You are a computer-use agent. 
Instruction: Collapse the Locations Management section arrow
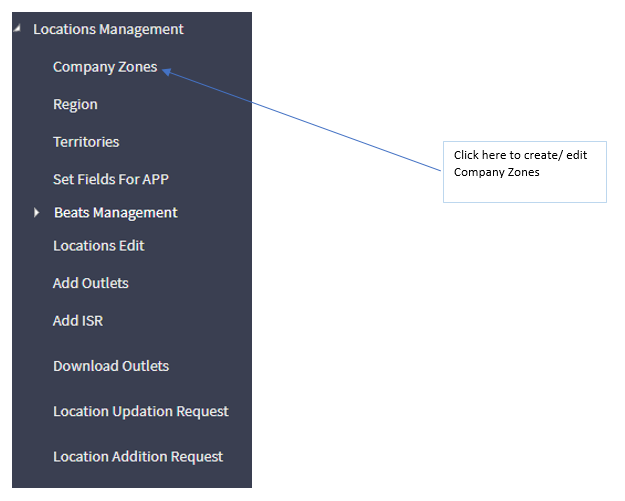click(17, 28)
